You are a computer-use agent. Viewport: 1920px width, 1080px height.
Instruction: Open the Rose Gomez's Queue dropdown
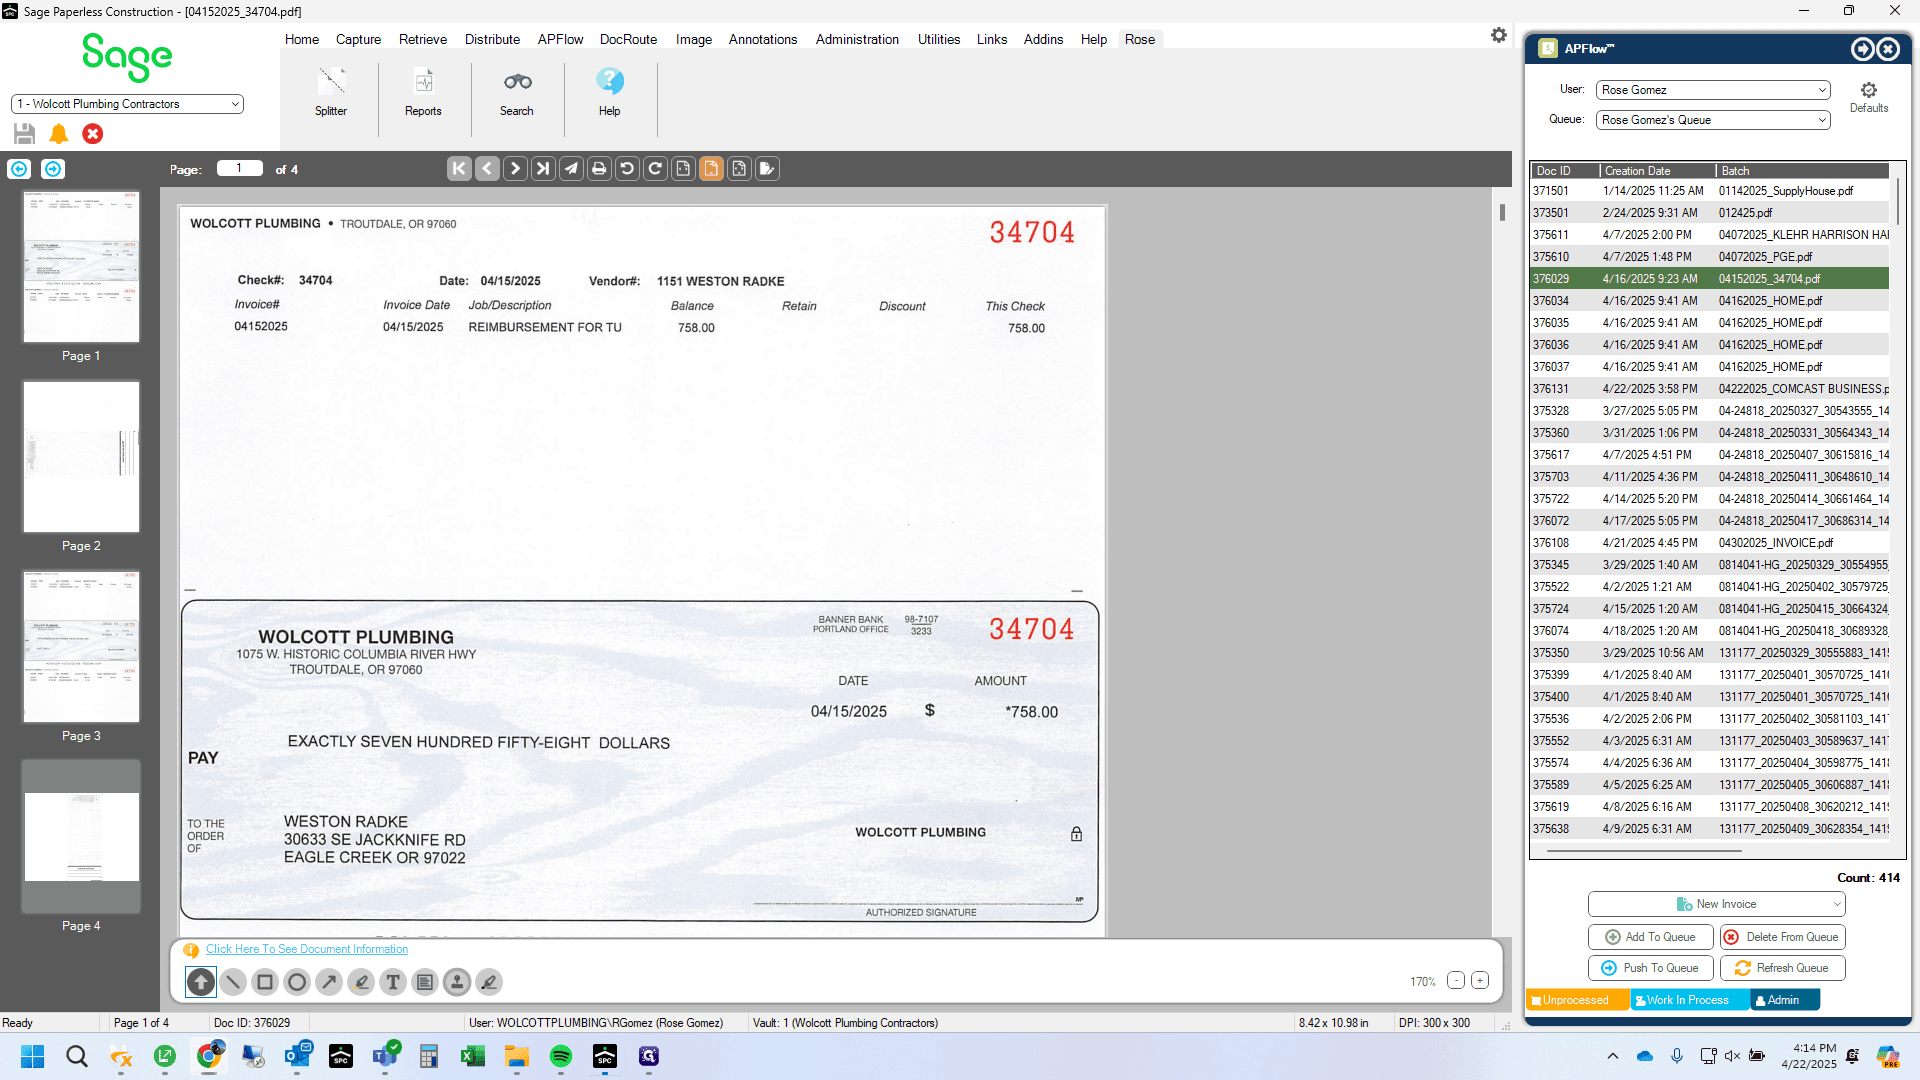point(1713,120)
